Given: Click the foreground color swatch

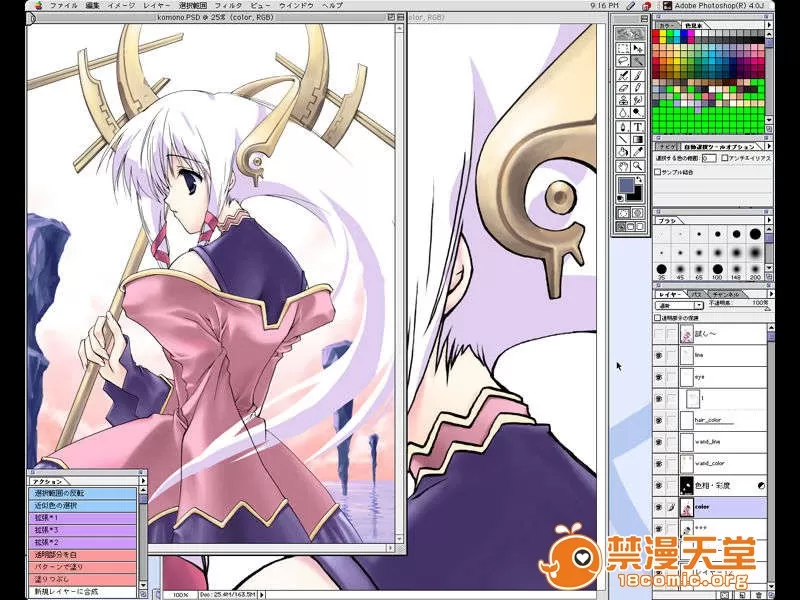Looking at the screenshot, I should [x=626, y=186].
